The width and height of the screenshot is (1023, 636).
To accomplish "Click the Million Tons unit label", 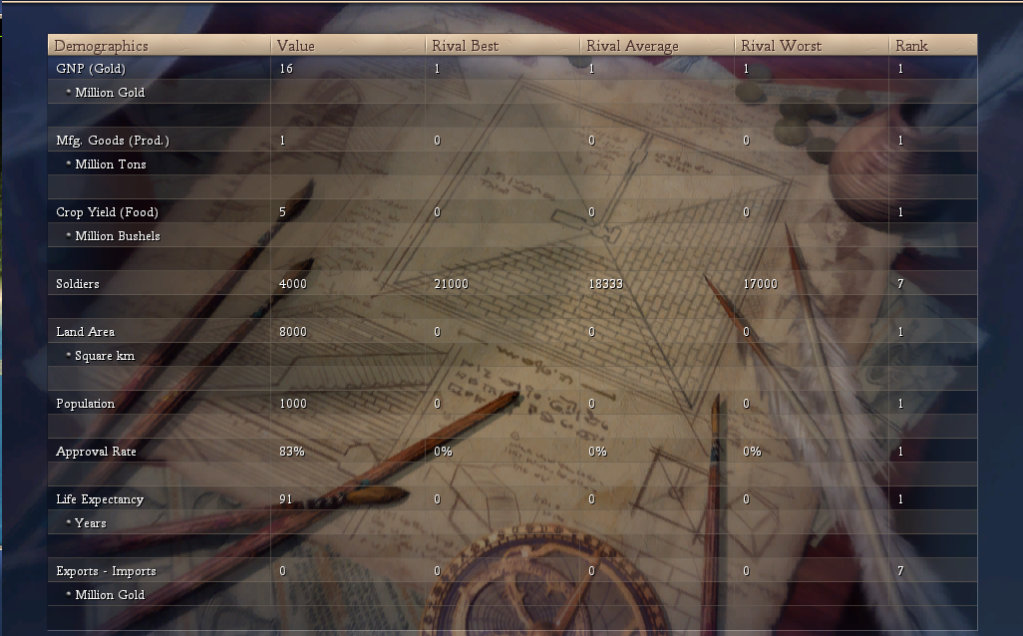I will click(x=110, y=164).
